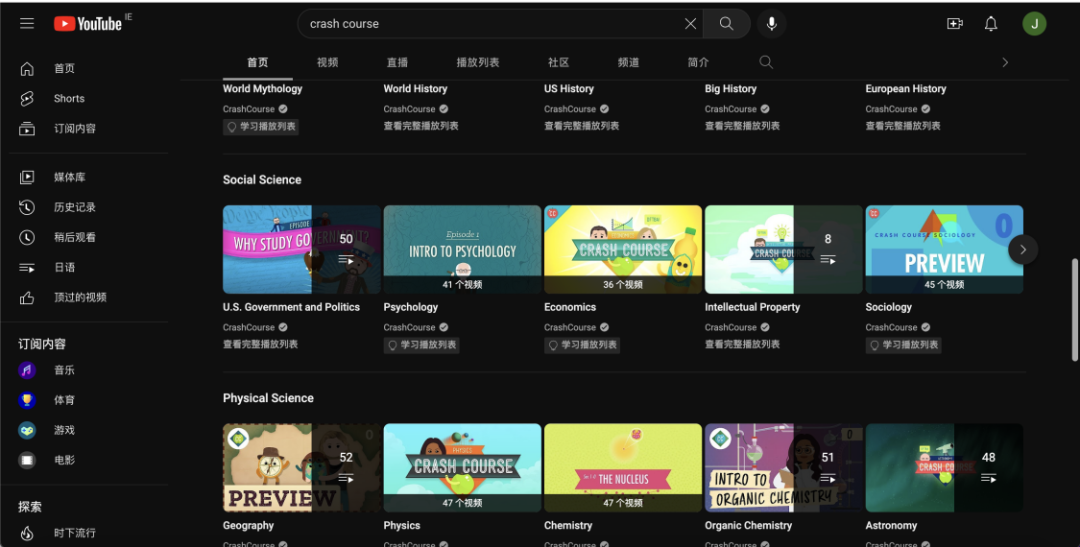Click playlist icon on U.S. Government thumbnail
The height and width of the screenshot is (547, 1080).
pos(346,260)
